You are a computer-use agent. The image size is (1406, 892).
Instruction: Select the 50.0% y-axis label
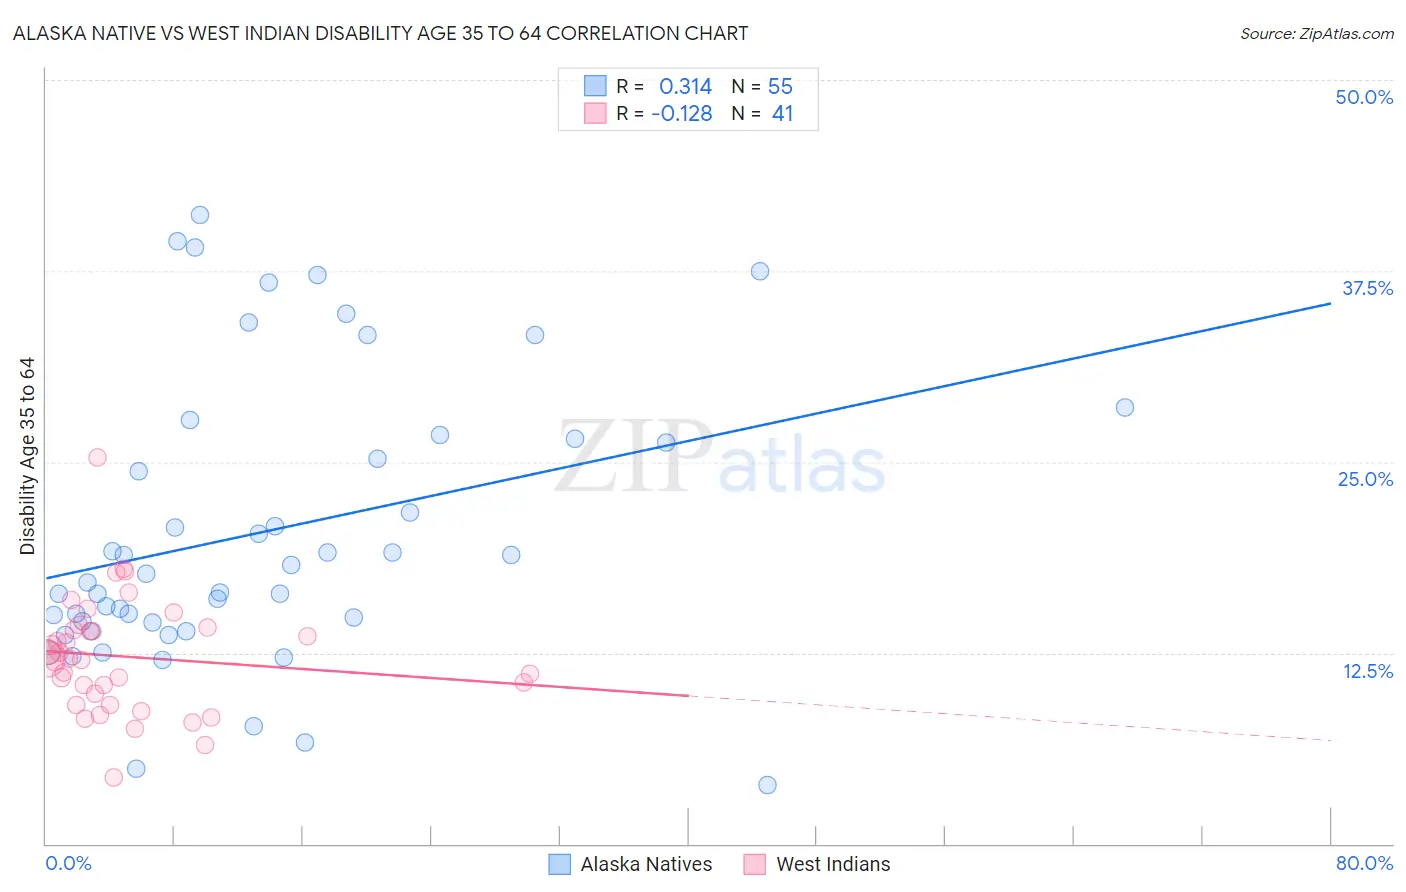point(1364,97)
